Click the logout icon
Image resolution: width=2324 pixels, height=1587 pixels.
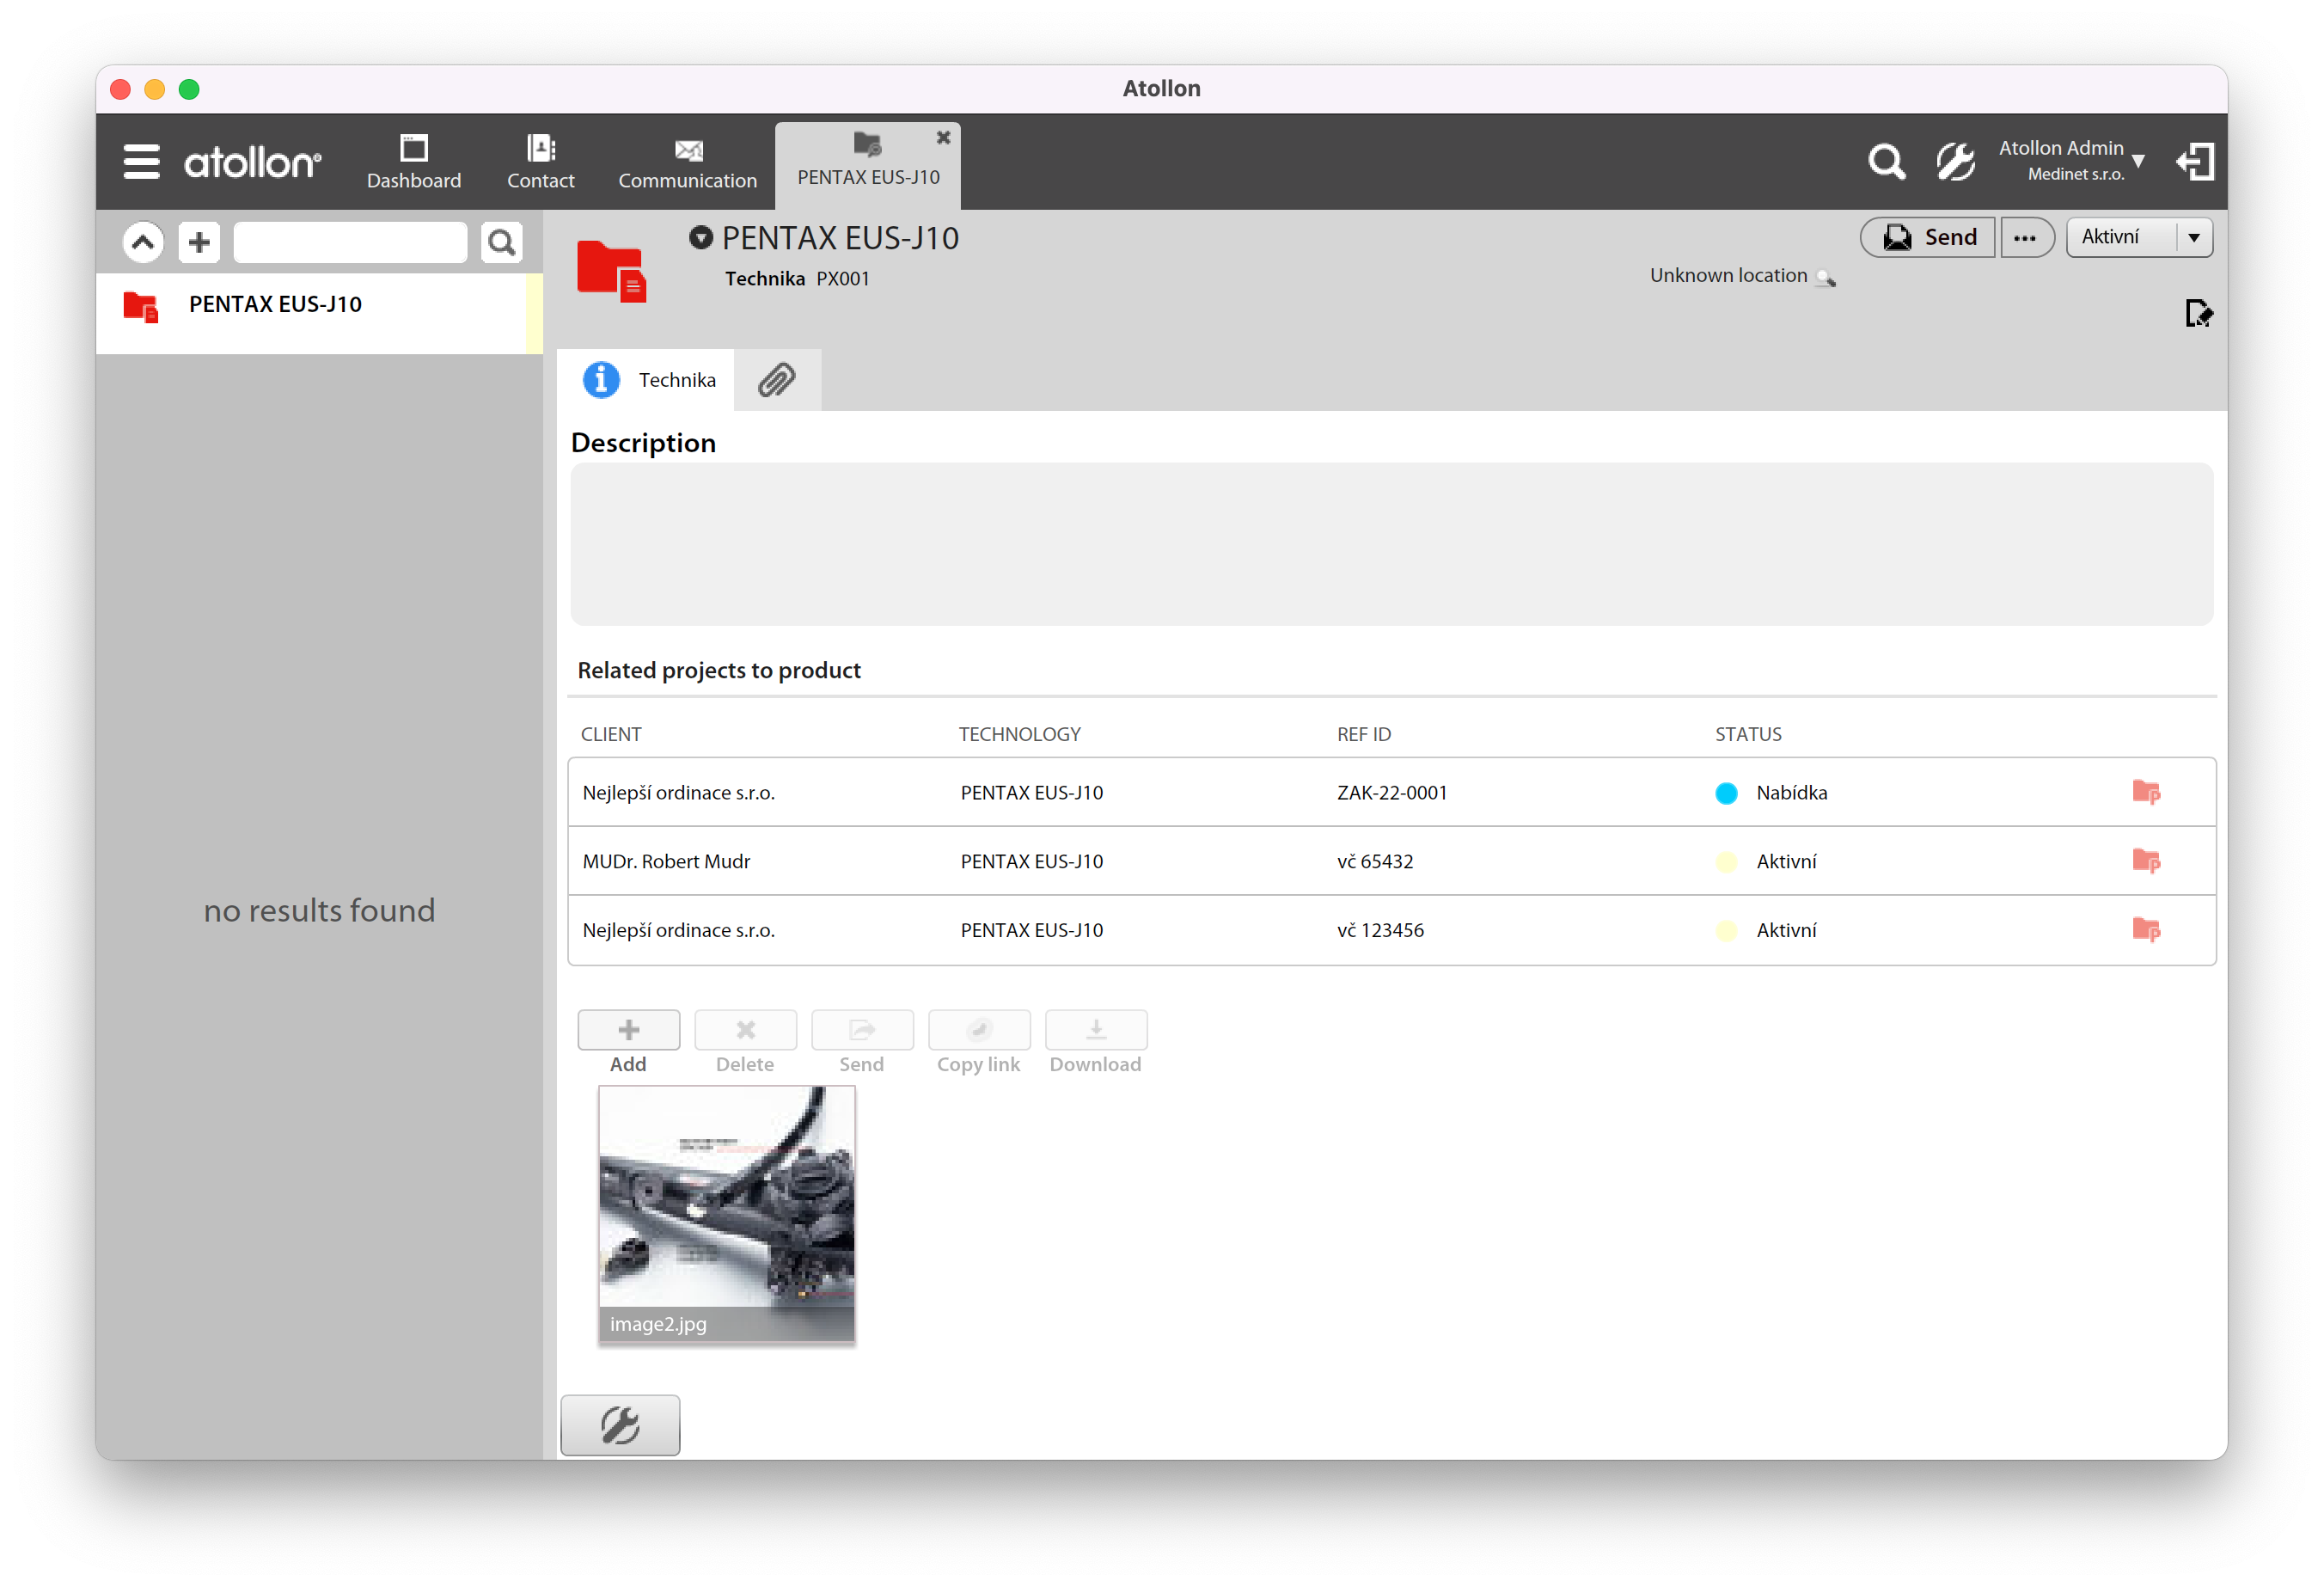coord(2195,161)
